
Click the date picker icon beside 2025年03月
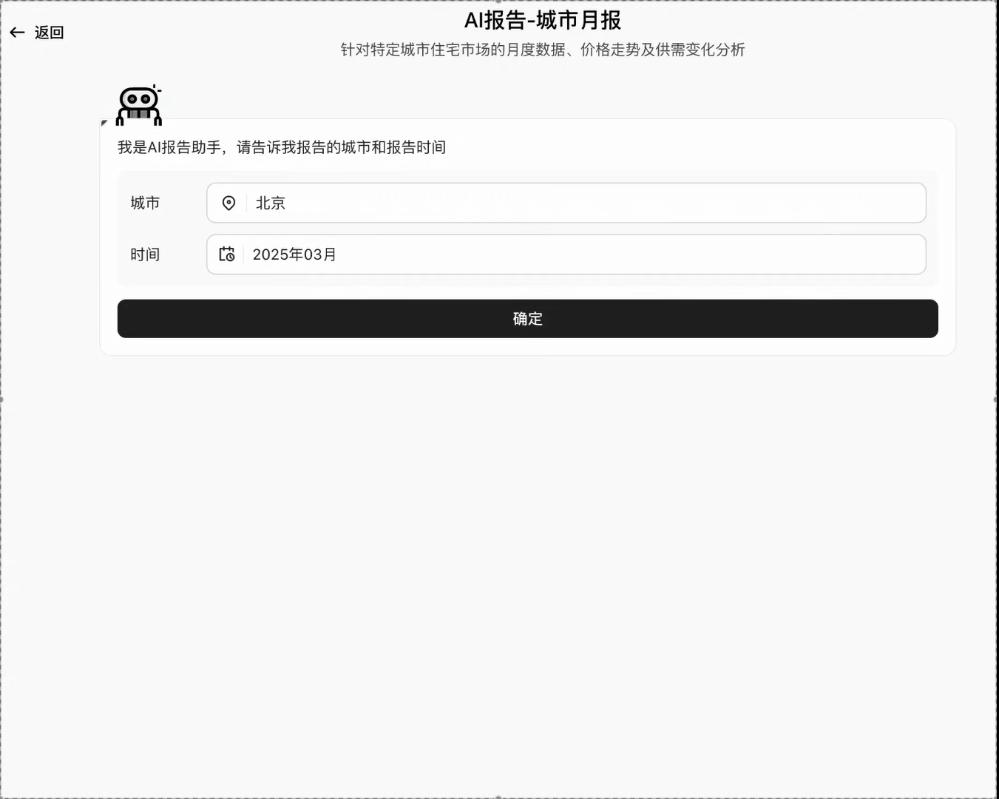[x=229, y=255]
